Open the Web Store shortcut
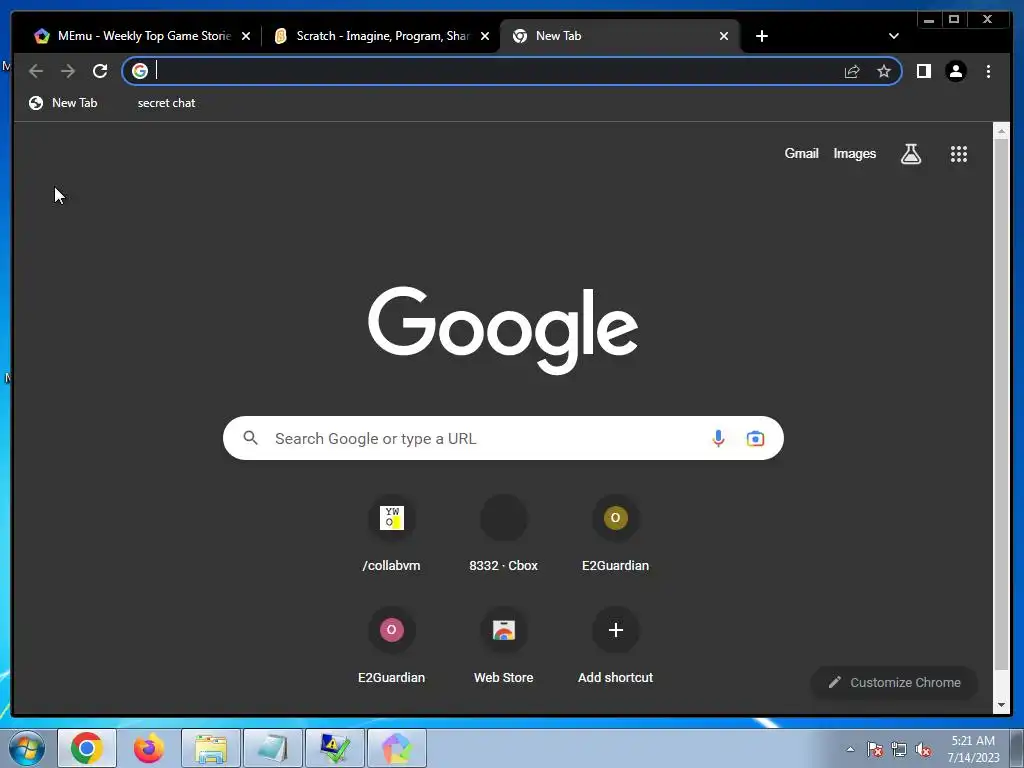 click(x=504, y=645)
